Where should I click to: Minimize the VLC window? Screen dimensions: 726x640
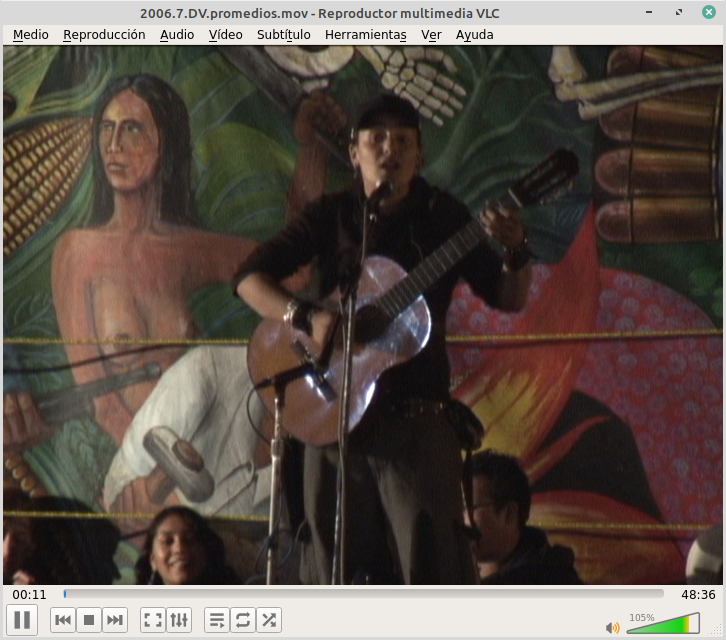pyautogui.click(x=649, y=12)
